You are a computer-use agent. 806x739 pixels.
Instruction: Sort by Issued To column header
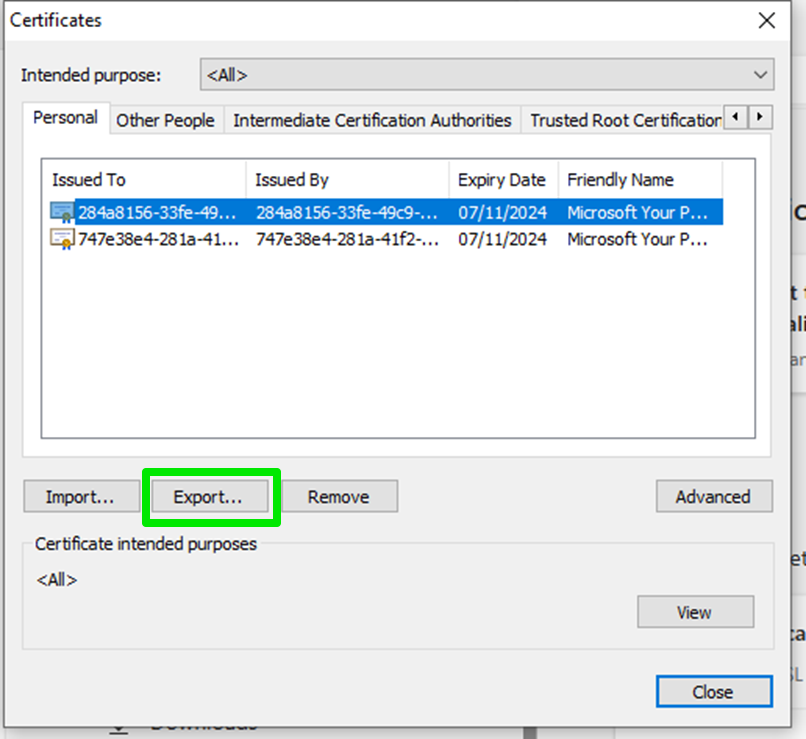pos(144,180)
